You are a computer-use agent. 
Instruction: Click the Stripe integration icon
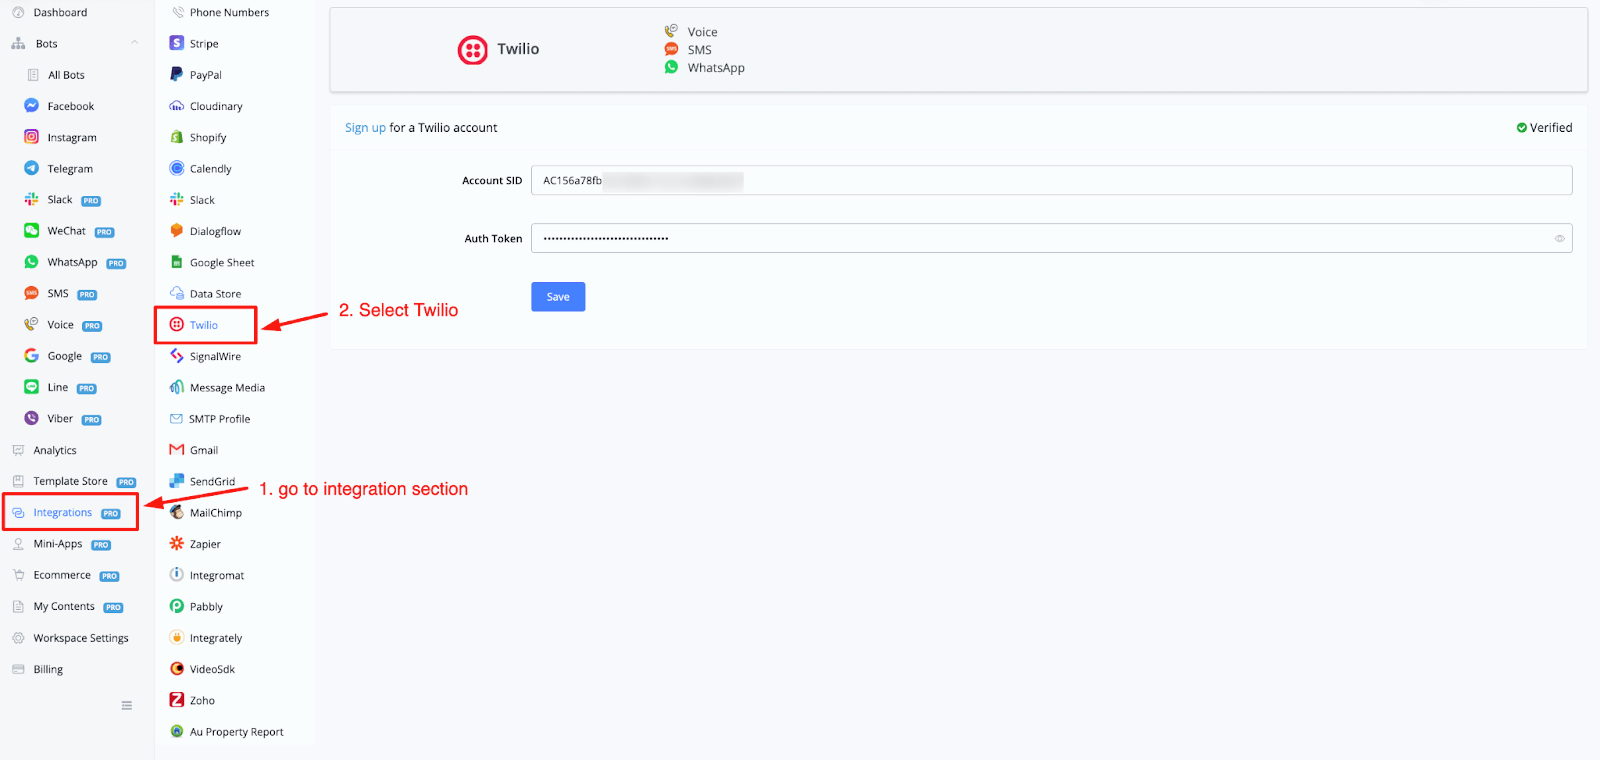pyautogui.click(x=177, y=43)
